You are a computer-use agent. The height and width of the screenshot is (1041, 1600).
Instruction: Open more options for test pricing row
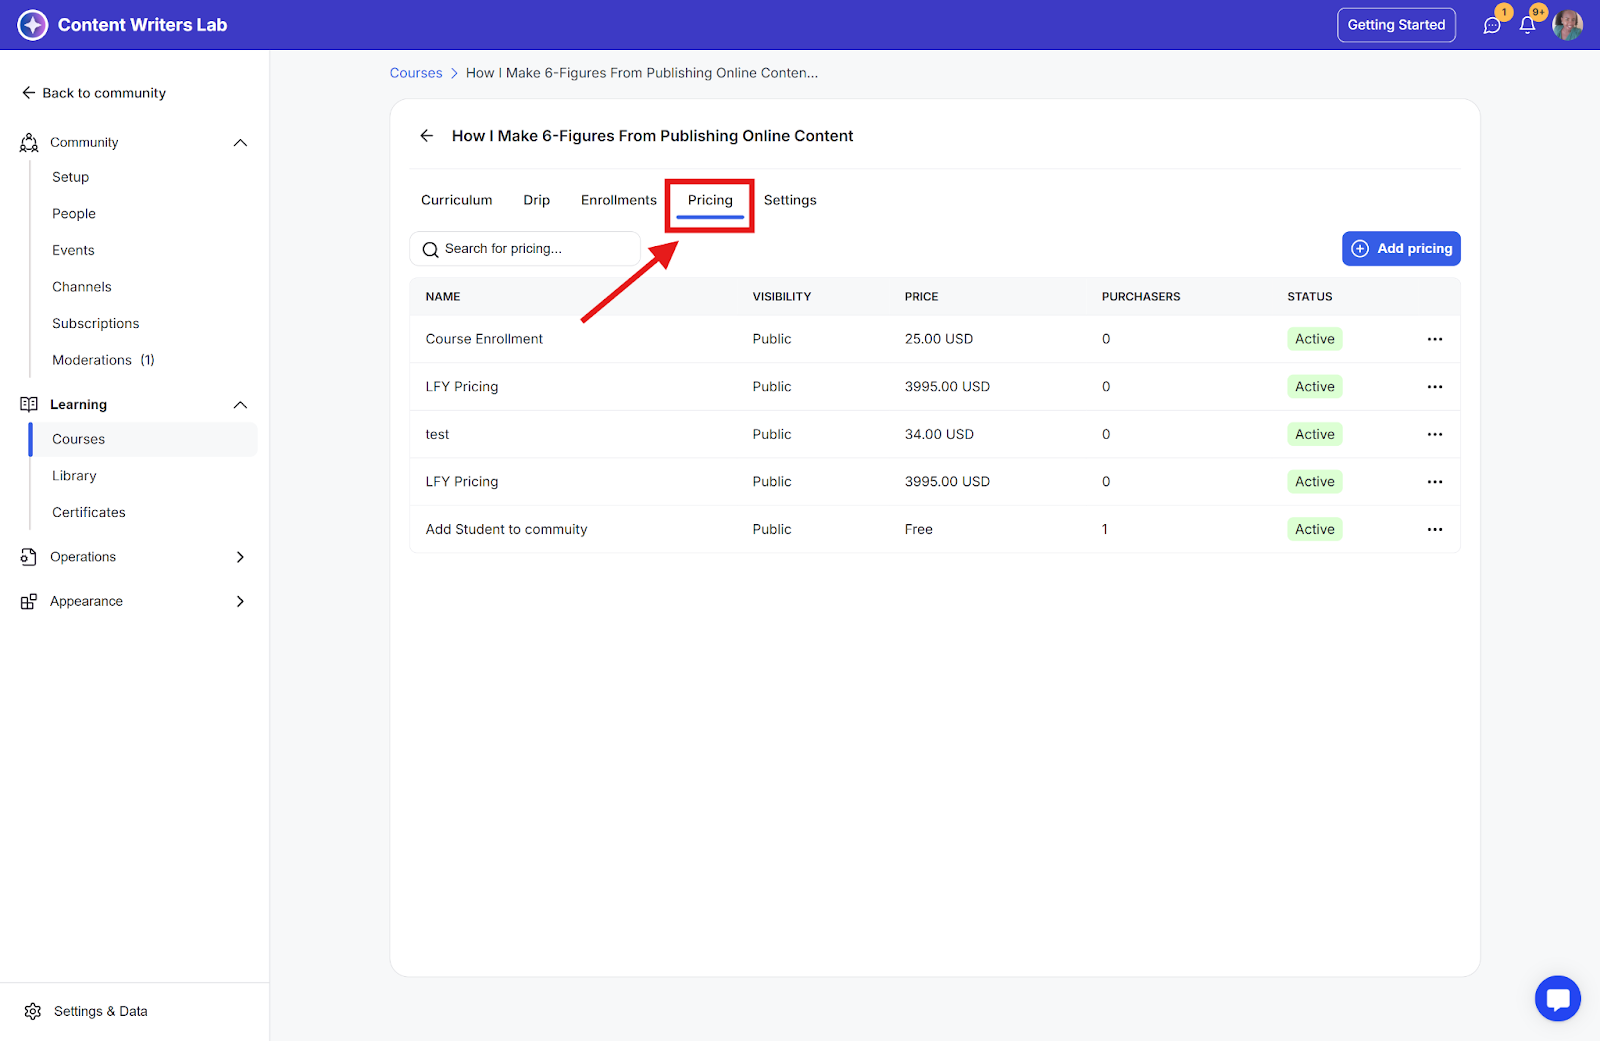1435,434
